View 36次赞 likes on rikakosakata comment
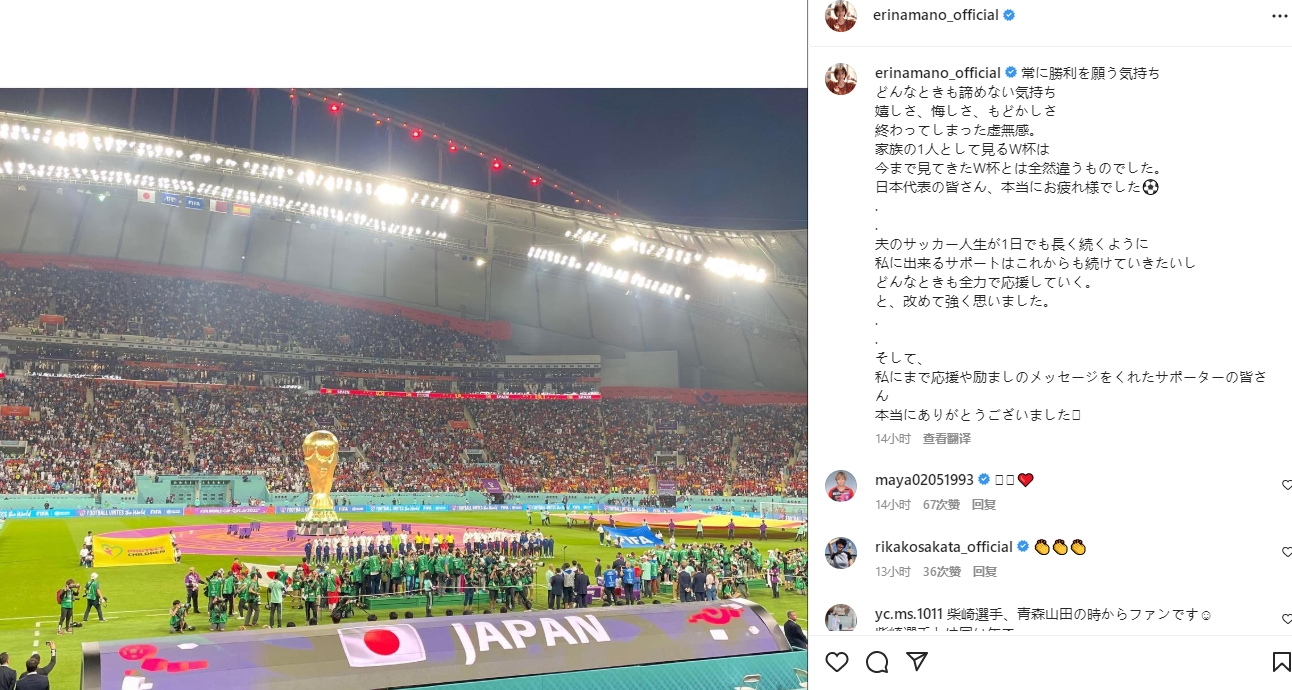The width and height of the screenshot is (1292, 690). 941,572
